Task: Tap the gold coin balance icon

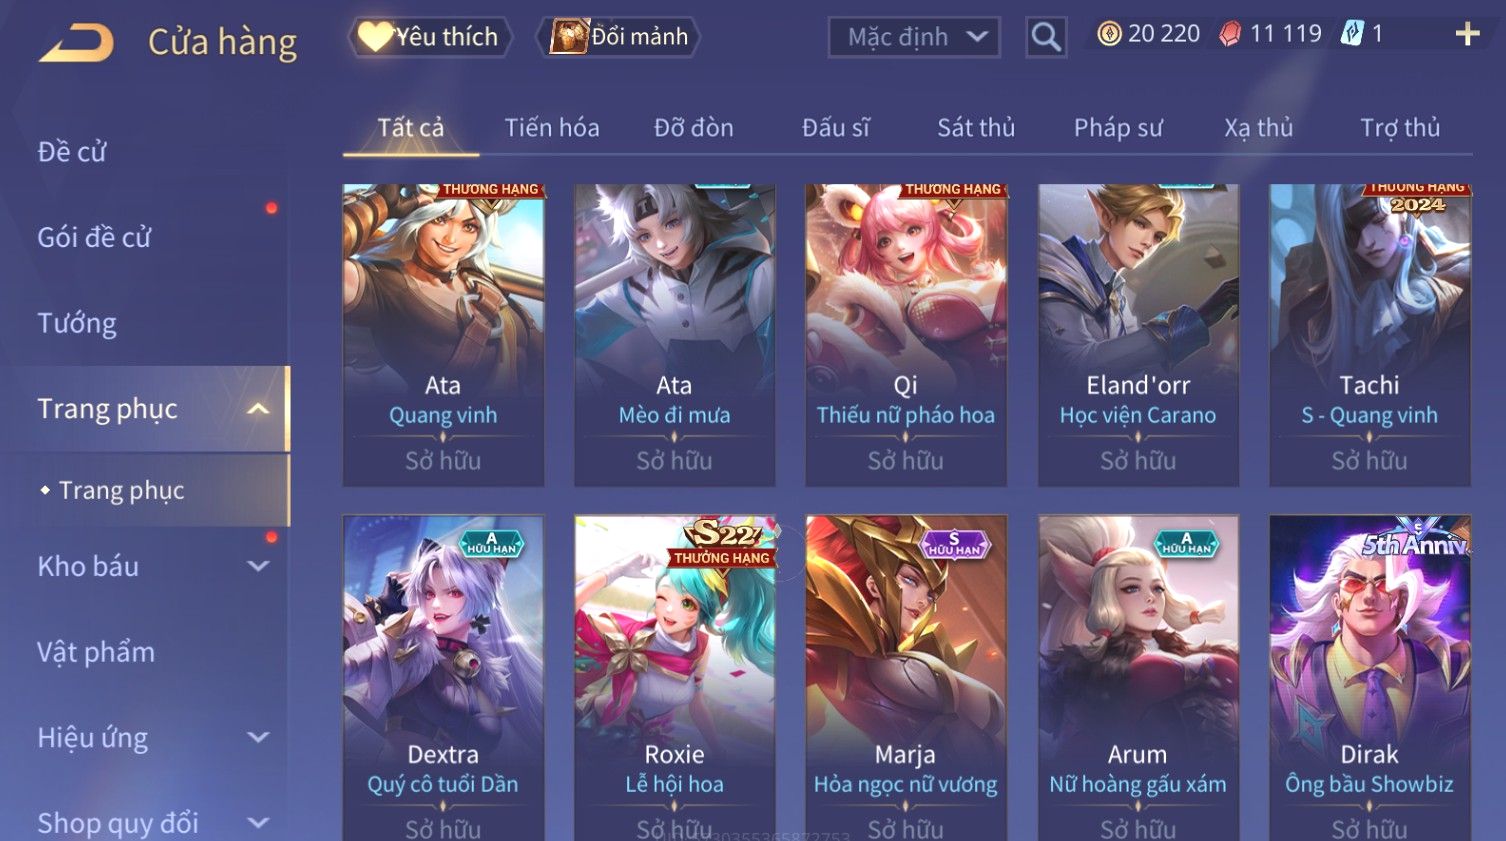Action: (1109, 34)
